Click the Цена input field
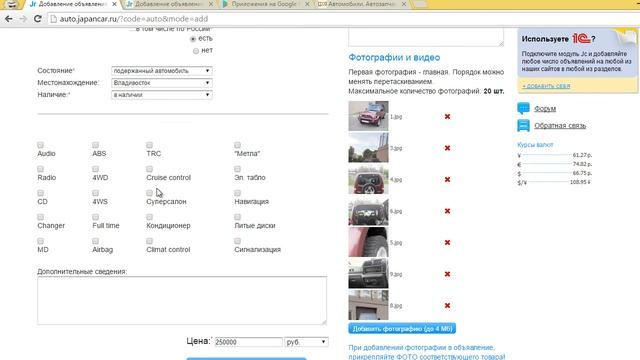Image resolution: width=640 pixels, height=360 pixels. point(249,342)
